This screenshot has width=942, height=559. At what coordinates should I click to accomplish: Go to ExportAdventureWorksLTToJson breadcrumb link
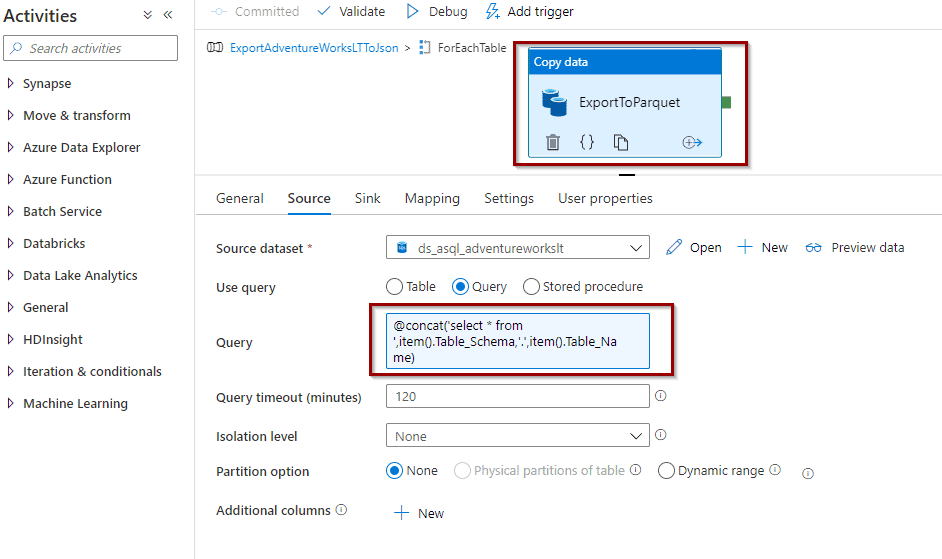tap(314, 48)
